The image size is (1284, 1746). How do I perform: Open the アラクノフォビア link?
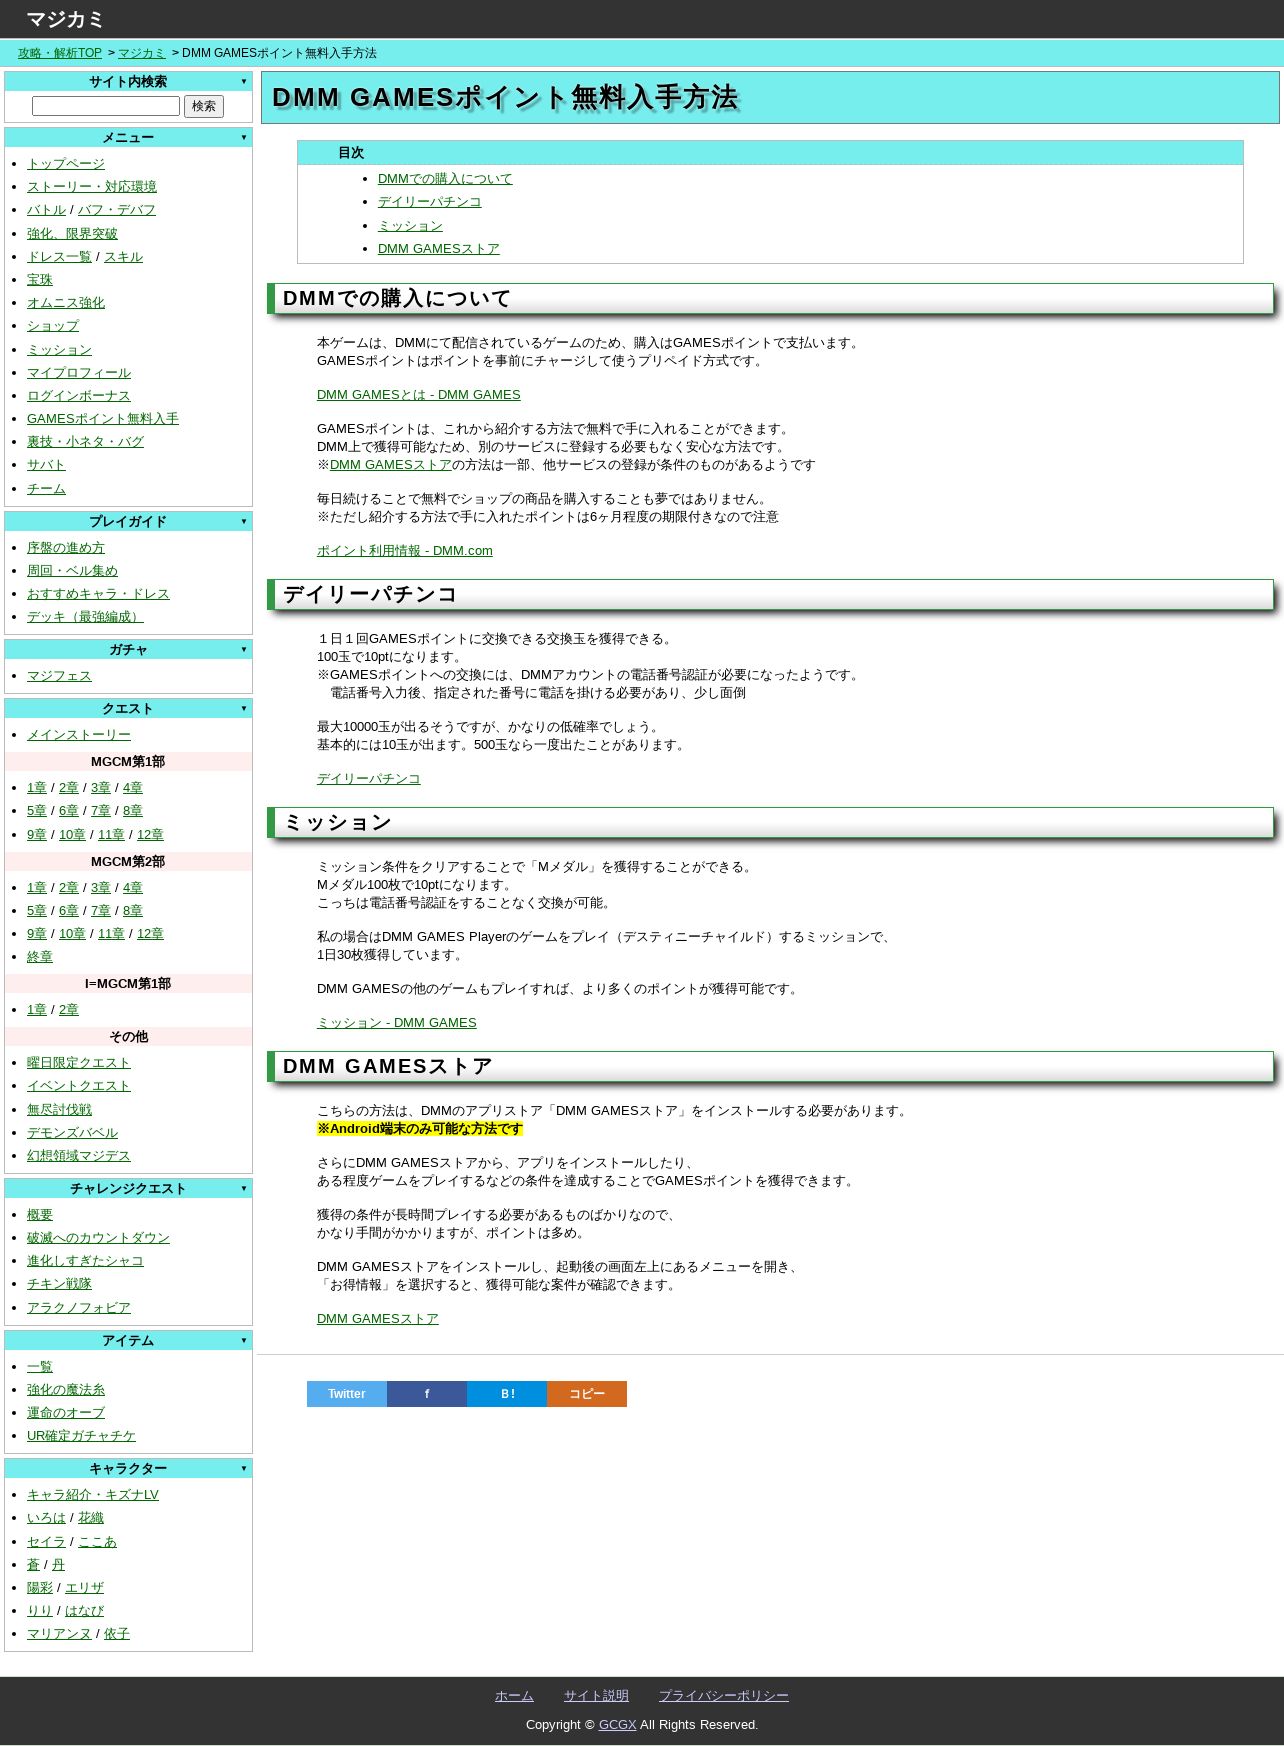tap(79, 1308)
